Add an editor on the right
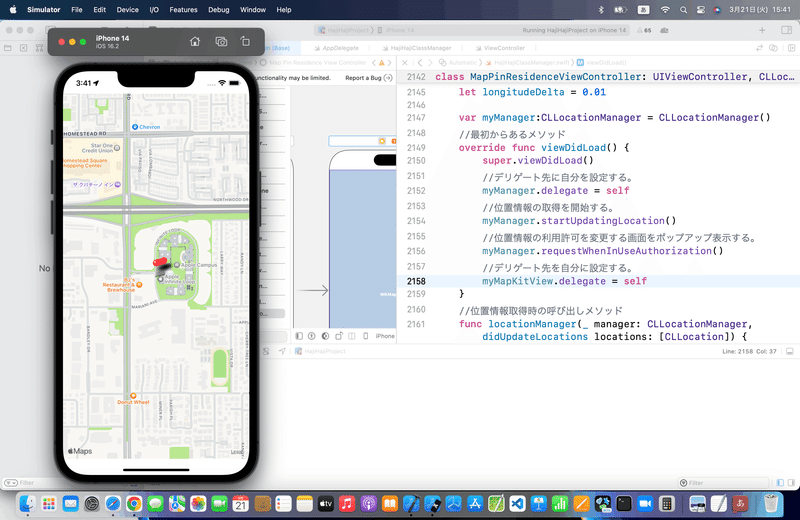 coord(791,48)
